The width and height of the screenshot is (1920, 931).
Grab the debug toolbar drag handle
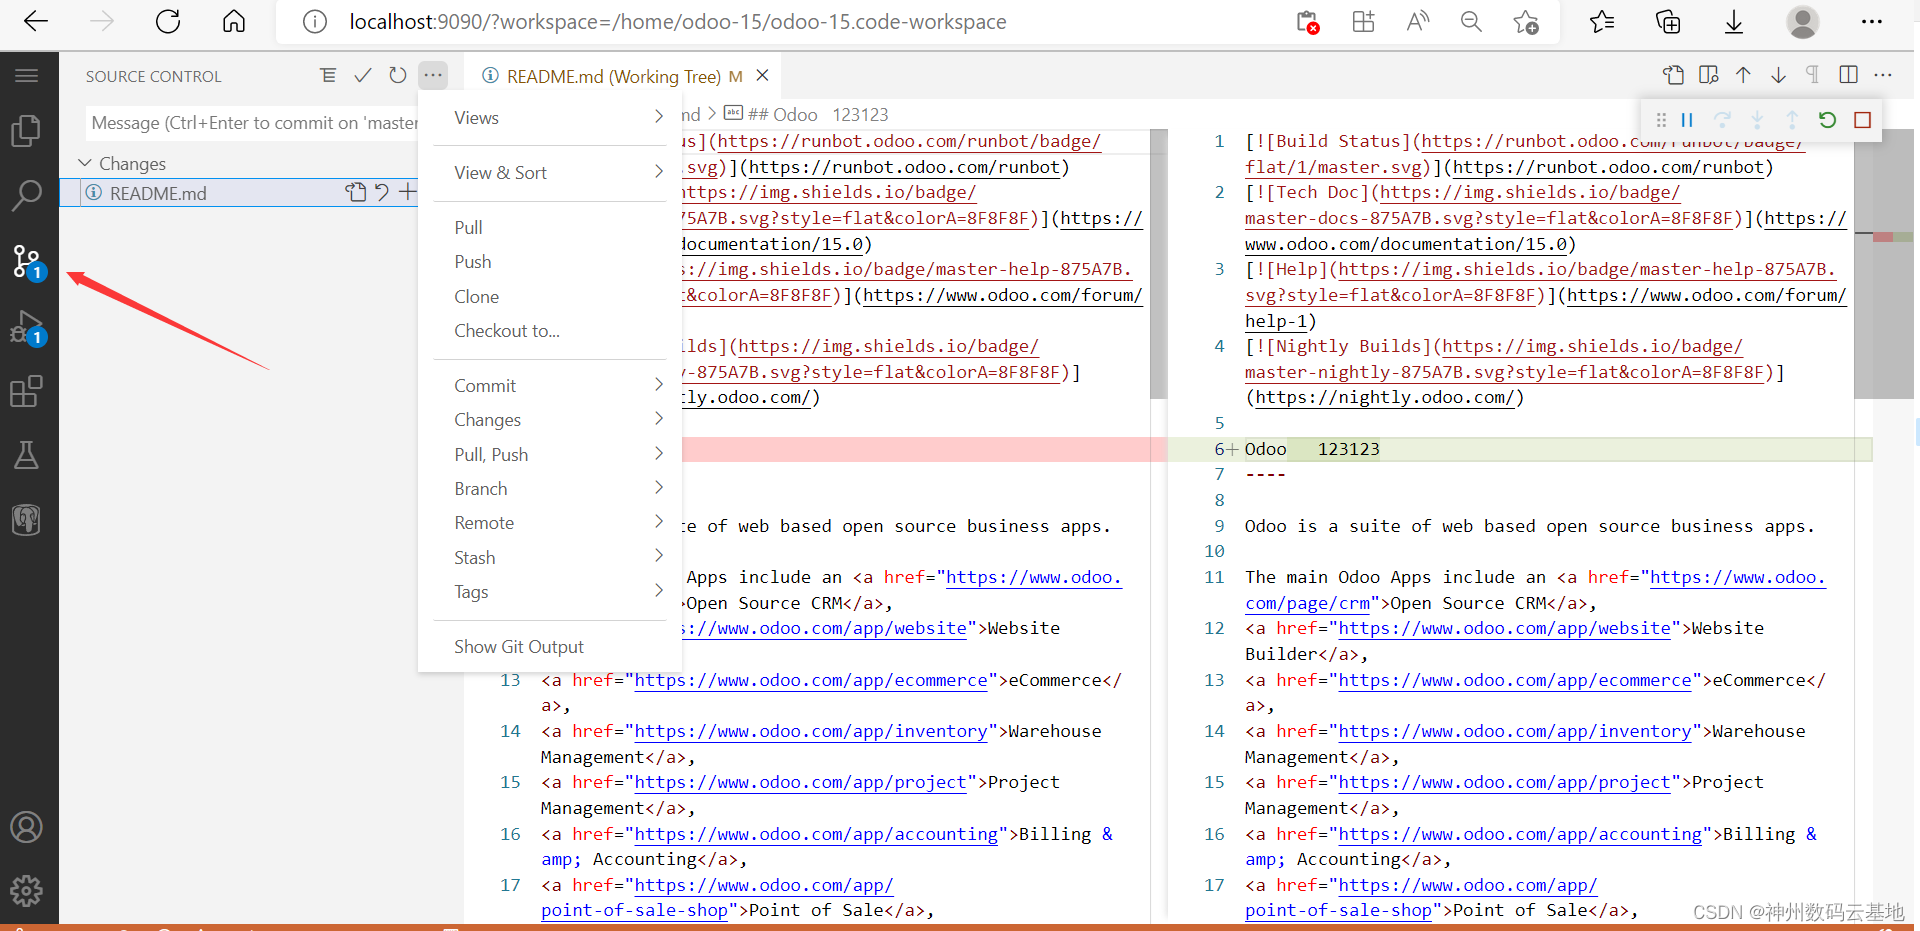coord(1661,120)
